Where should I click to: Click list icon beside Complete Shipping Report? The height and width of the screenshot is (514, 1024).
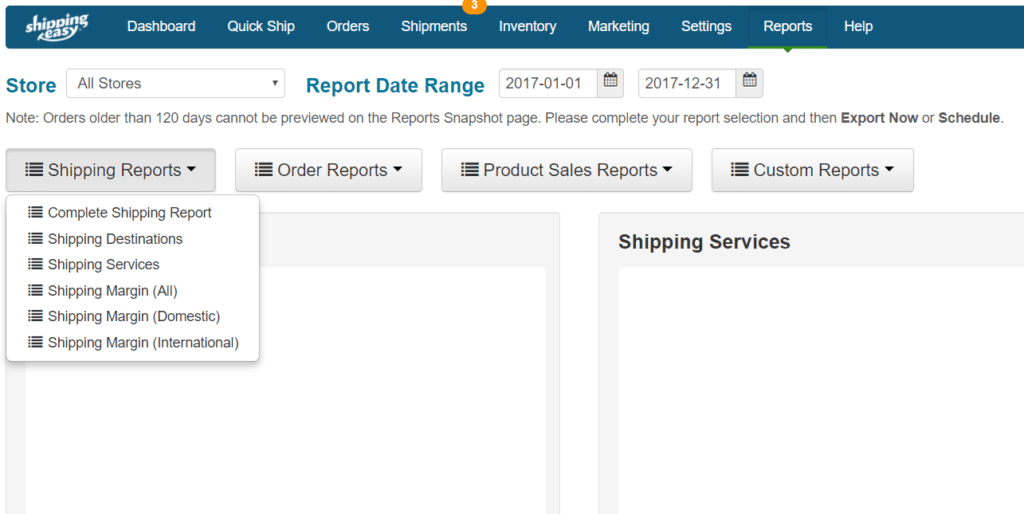pyautogui.click(x=35, y=212)
